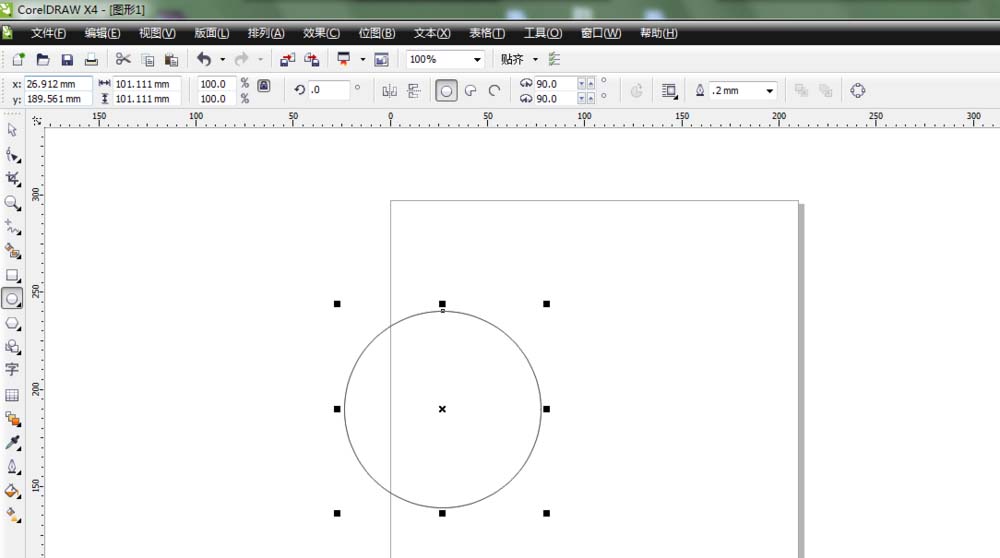Open the 视图(V) menu
Screen dimensions: 1000x558
(157, 33)
